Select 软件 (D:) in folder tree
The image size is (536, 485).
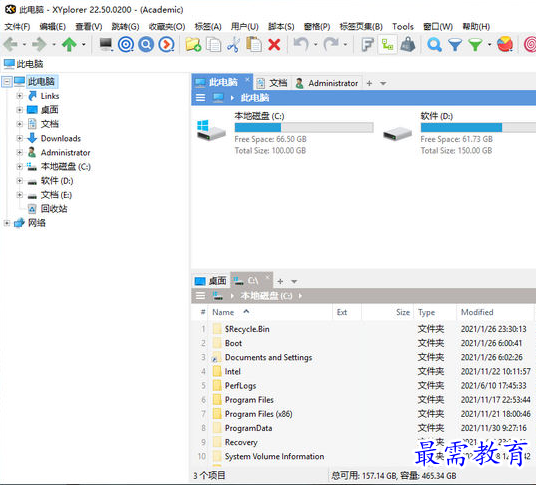tap(57, 181)
